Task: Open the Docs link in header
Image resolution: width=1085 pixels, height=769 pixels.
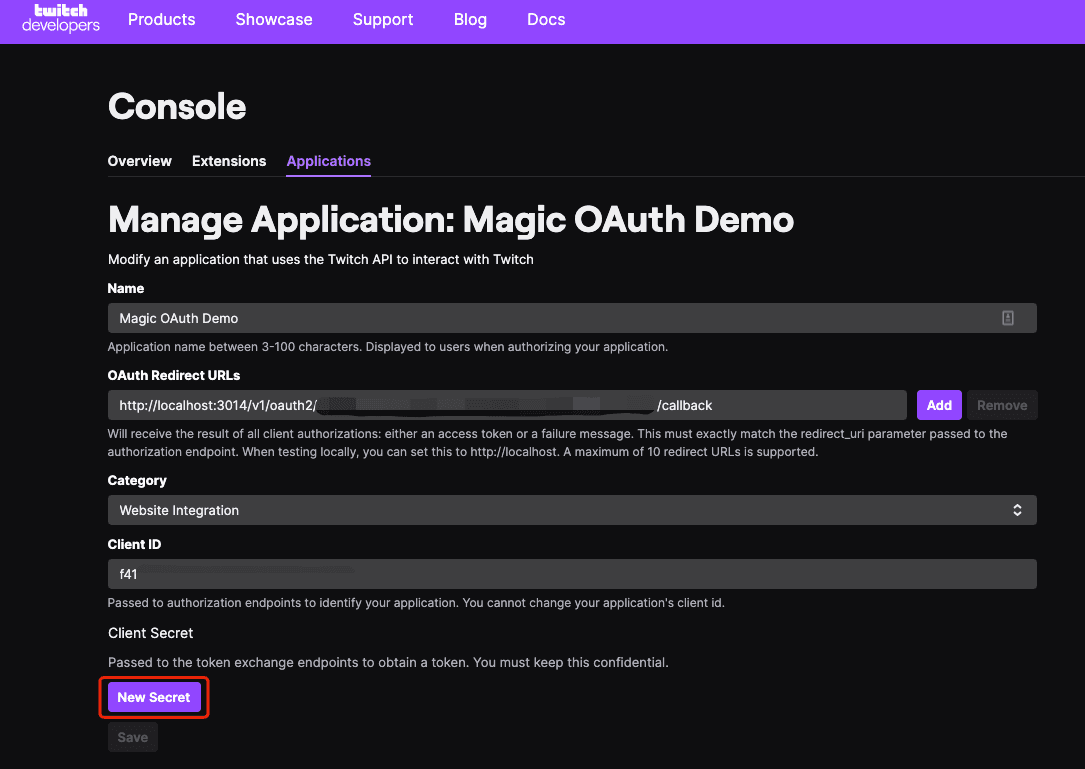Action: (546, 19)
